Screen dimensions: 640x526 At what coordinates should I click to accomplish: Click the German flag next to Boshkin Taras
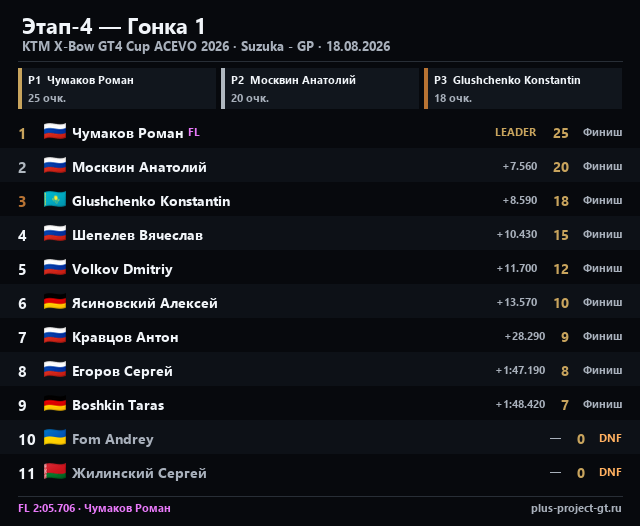tap(55, 404)
